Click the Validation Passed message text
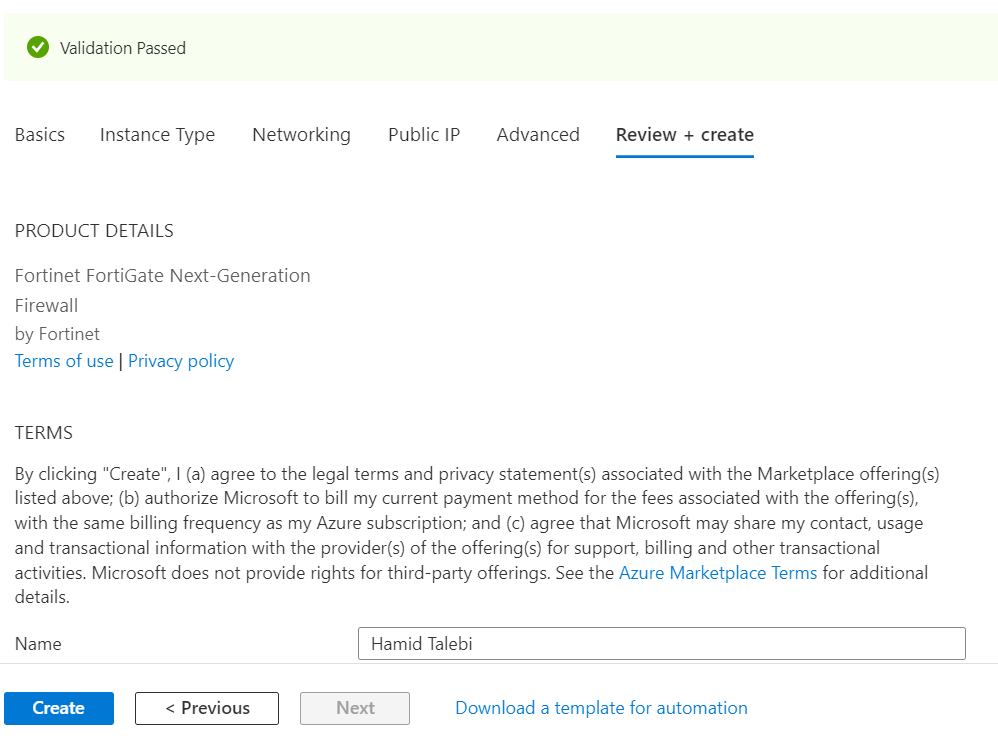The height and width of the screenshot is (743, 998). pos(123,48)
